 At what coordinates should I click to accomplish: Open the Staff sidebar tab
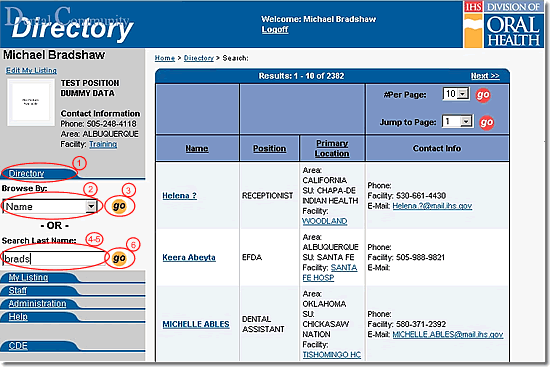point(18,290)
